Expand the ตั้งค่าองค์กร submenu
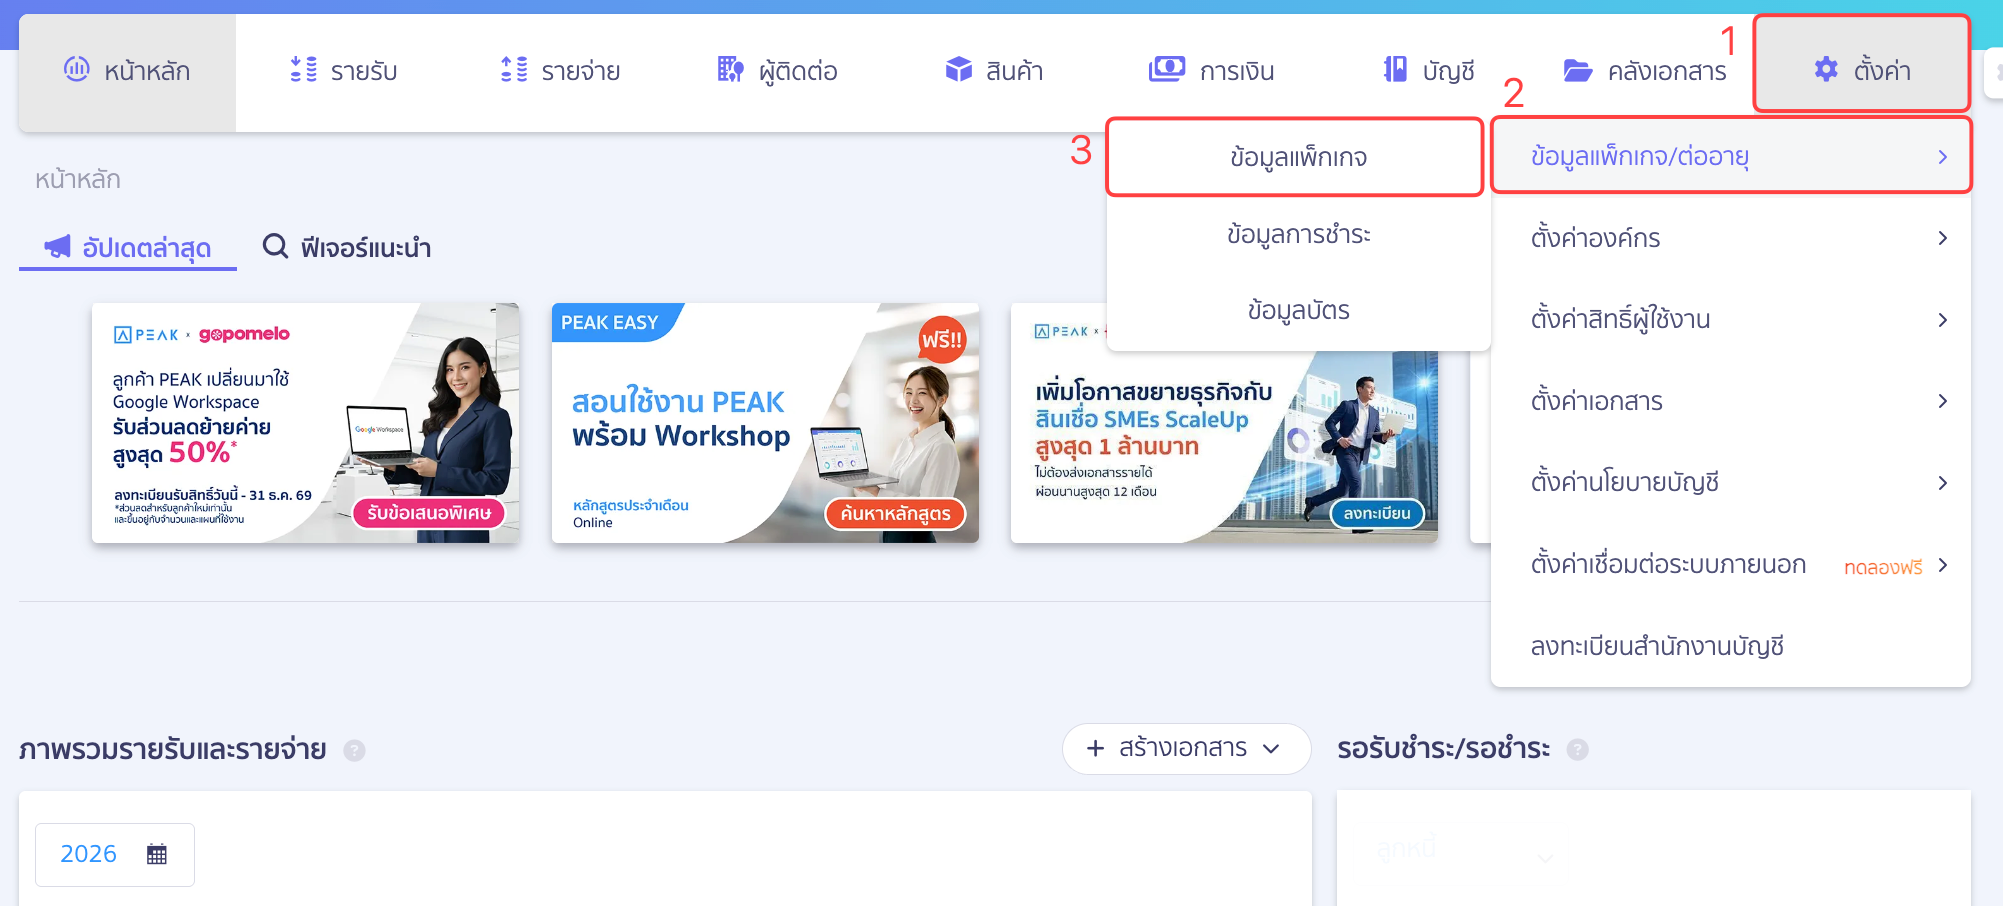 1942,238
